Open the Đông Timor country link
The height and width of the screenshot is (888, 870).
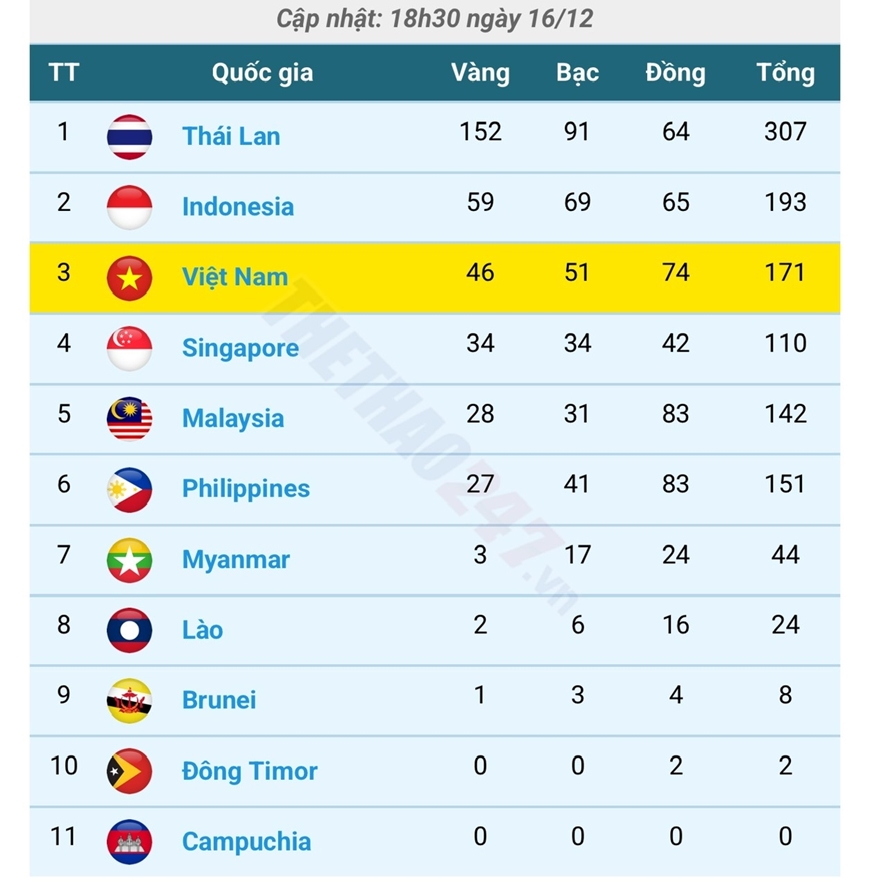click(250, 771)
